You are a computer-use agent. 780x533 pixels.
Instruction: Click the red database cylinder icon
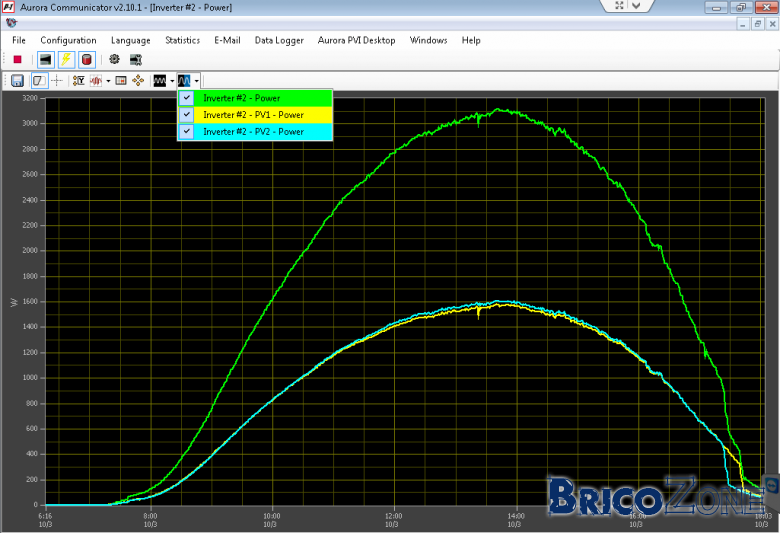[x=87, y=60]
